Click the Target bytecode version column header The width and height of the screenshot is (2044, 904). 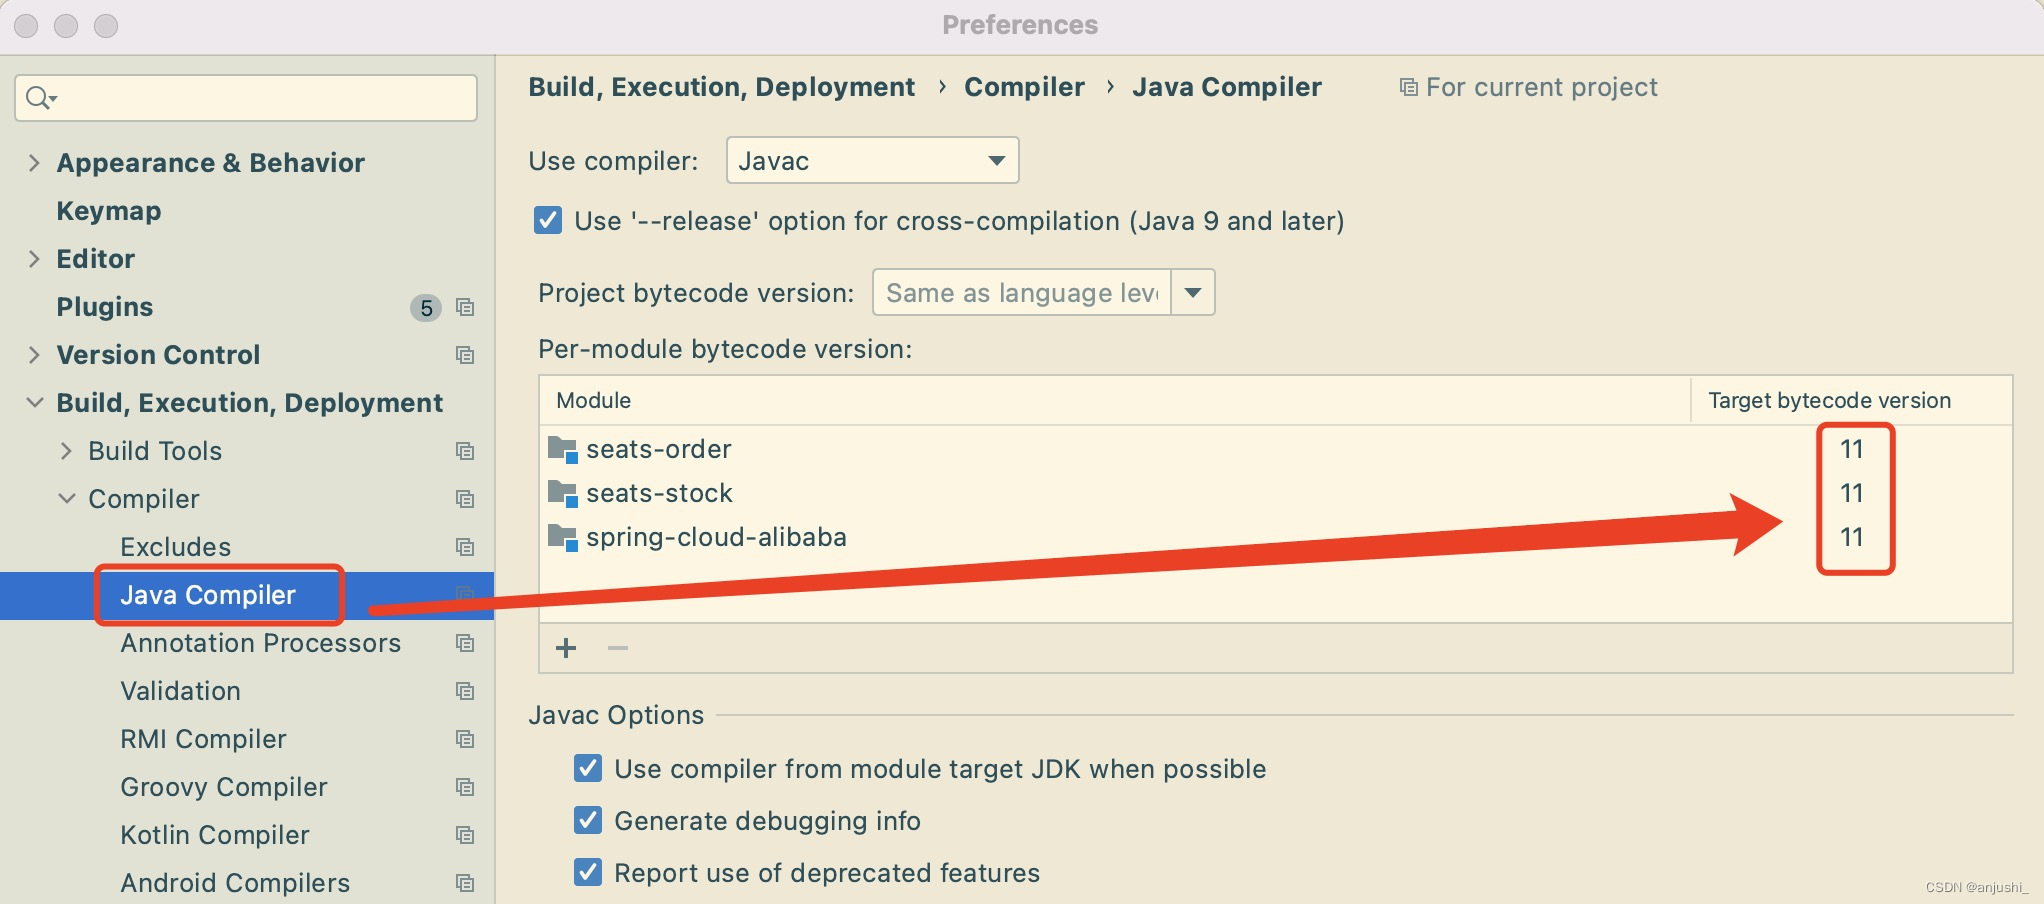(x=1851, y=401)
